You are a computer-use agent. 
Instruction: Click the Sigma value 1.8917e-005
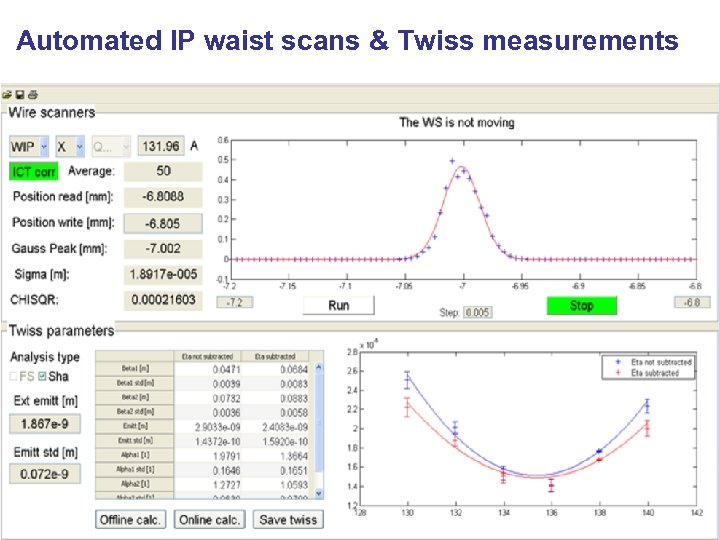tap(163, 275)
